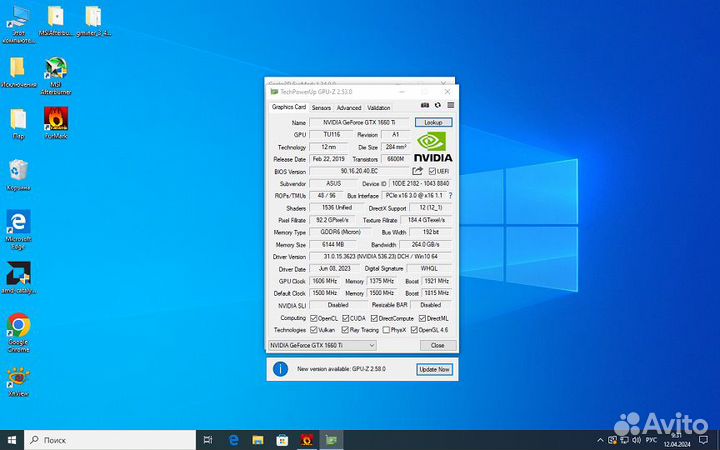Click the Bus Interface question mark
This screenshot has width=720, height=450.
(x=450, y=195)
